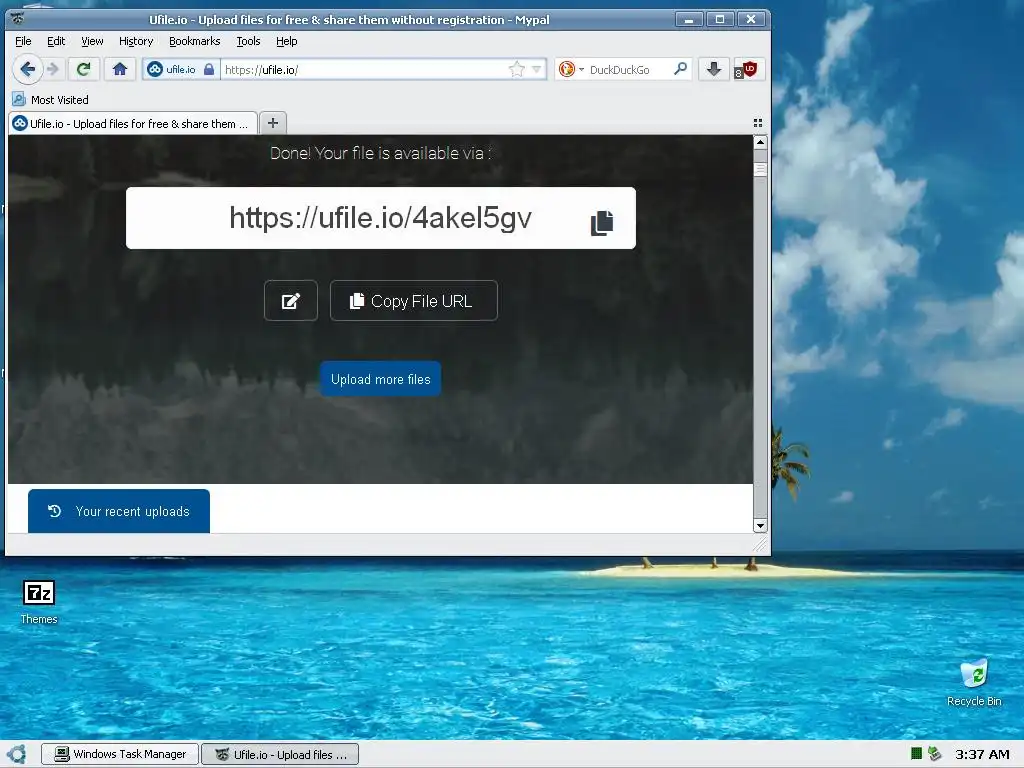Click the search magnifier icon

click(x=680, y=69)
